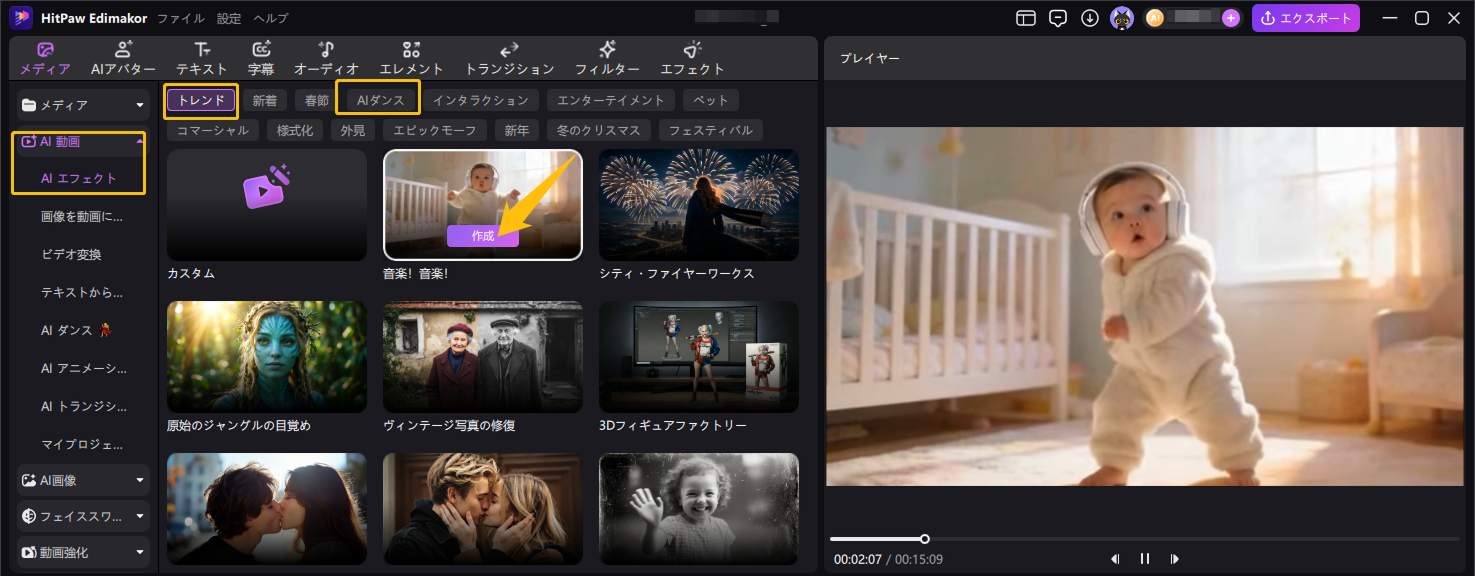1475x576 pixels.
Task: Click the エクスポート button
Action: coord(1306,17)
